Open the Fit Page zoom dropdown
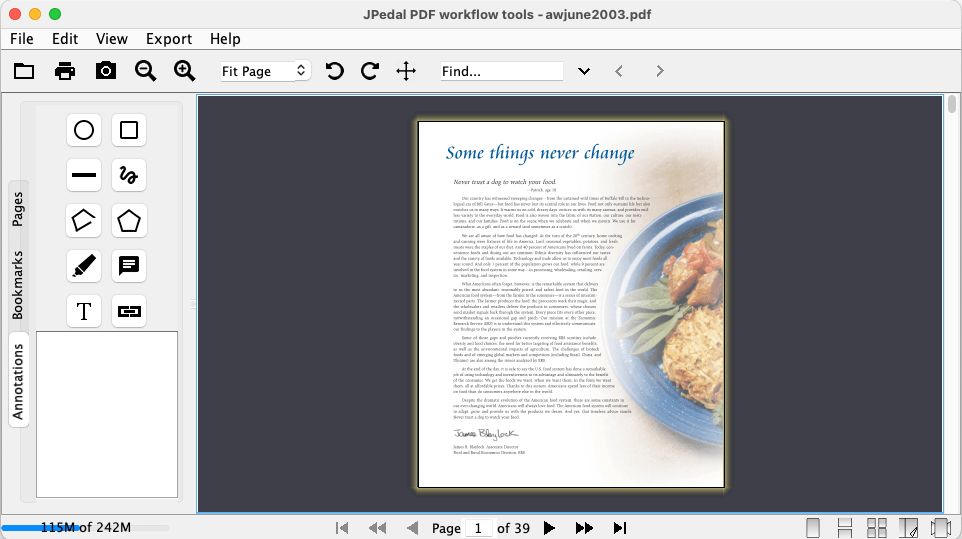Viewport: 962px width, 539px height. coord(265,71)
